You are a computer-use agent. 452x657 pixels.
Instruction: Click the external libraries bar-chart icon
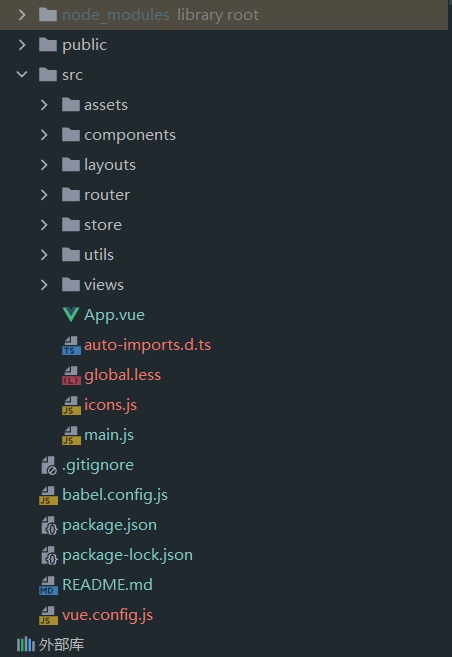26,644
